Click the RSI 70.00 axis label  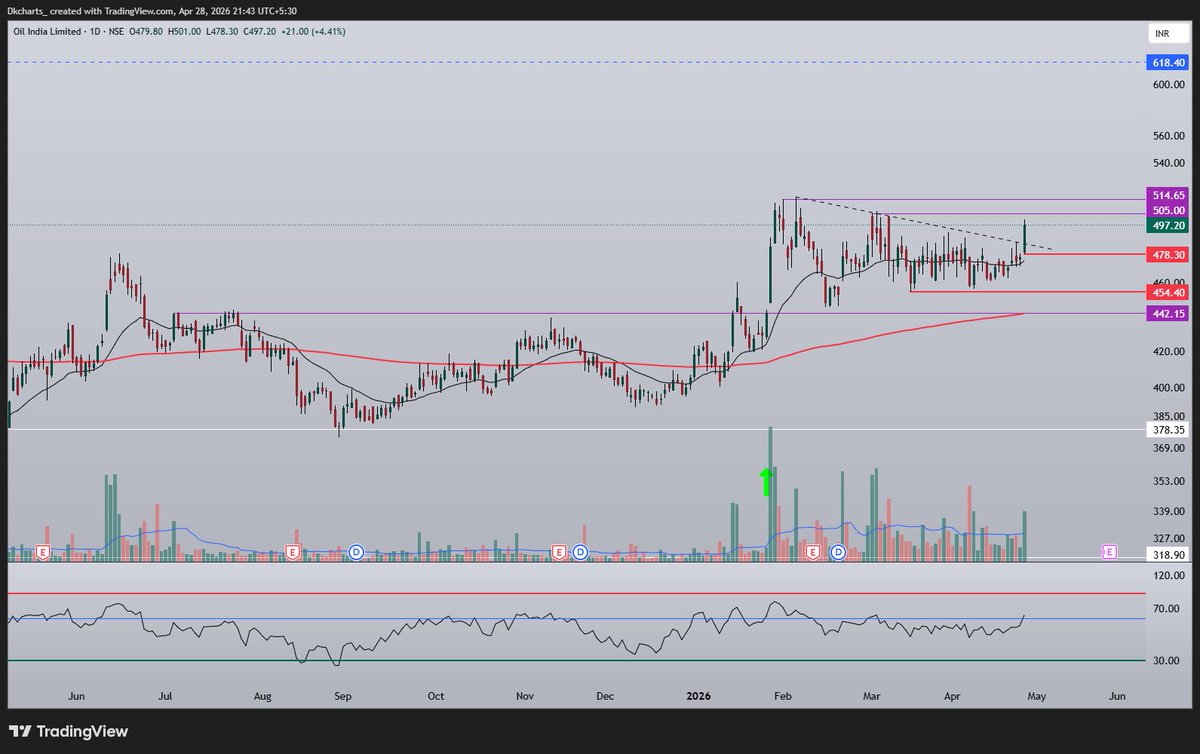(x=1168, y=609)
